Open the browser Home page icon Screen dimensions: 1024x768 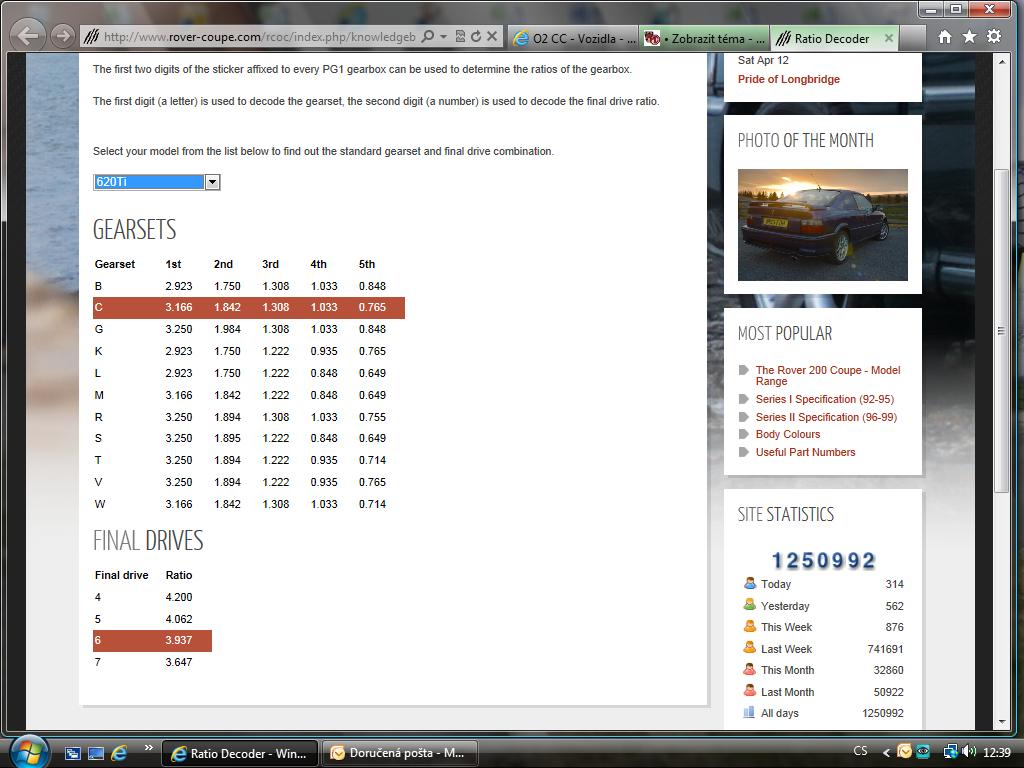pyautogui.click(x=944, y=37)
